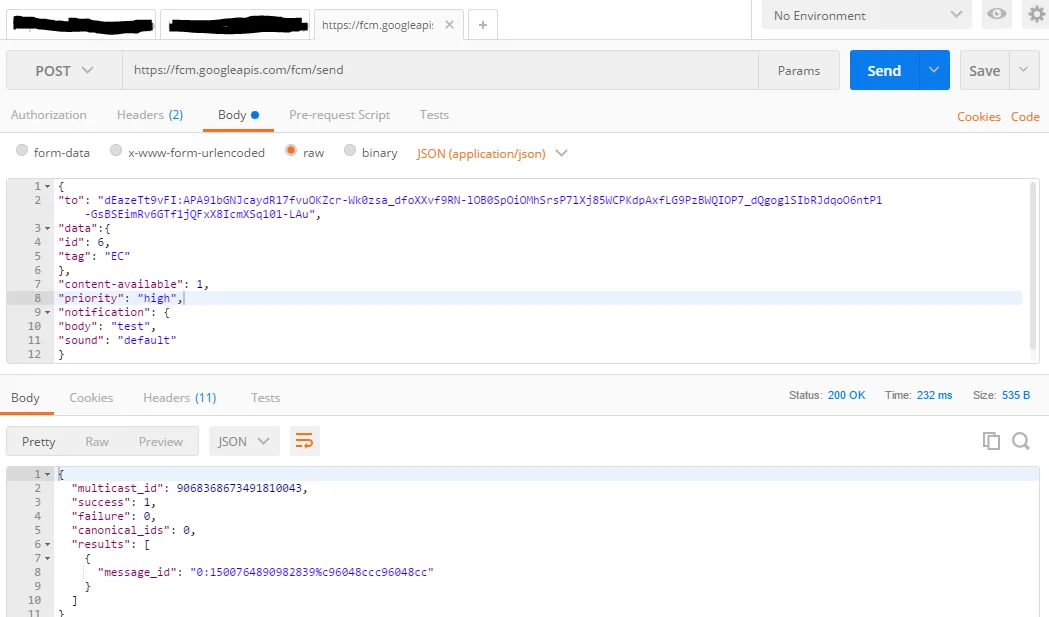Open the response Headers (11) tab
The width and height of the screenshot is (1049, 617).
pyautogui.click(x=179, y=398)
